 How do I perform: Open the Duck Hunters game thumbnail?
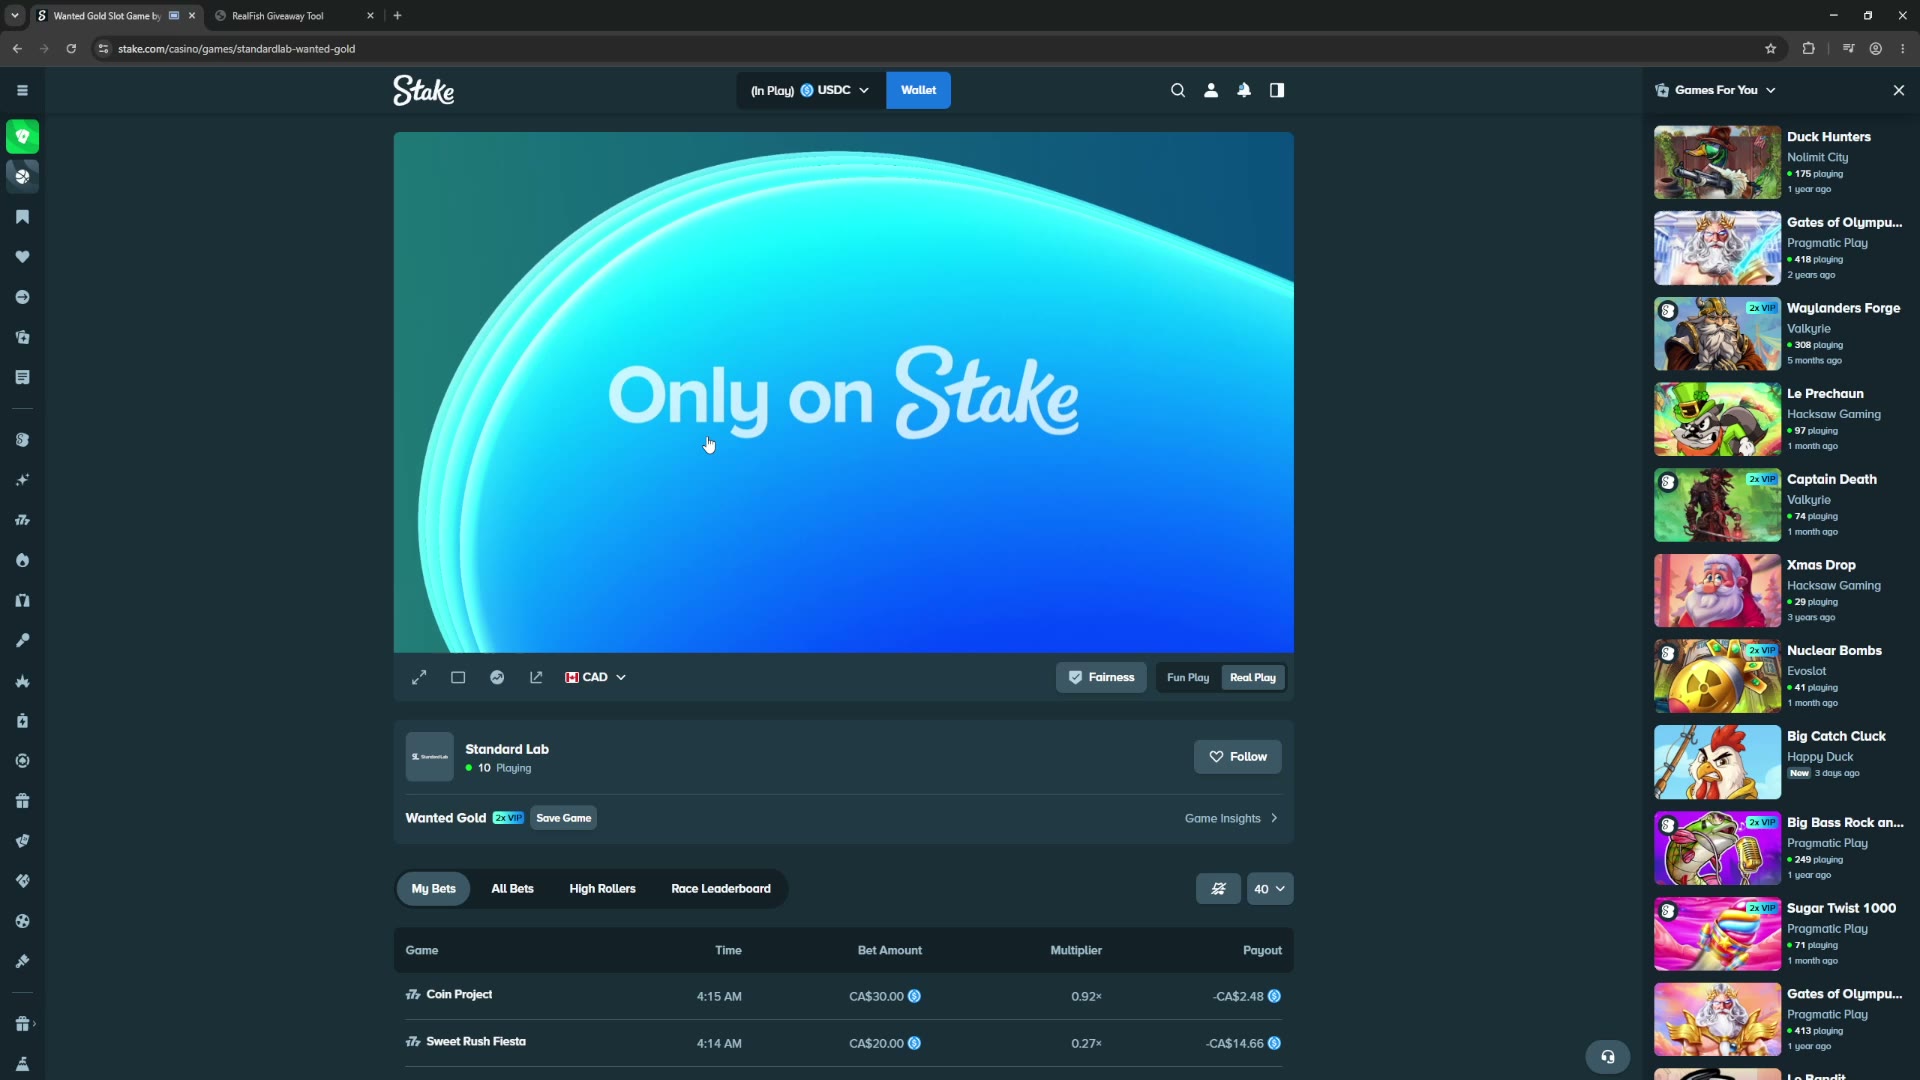pos(1717,162)
